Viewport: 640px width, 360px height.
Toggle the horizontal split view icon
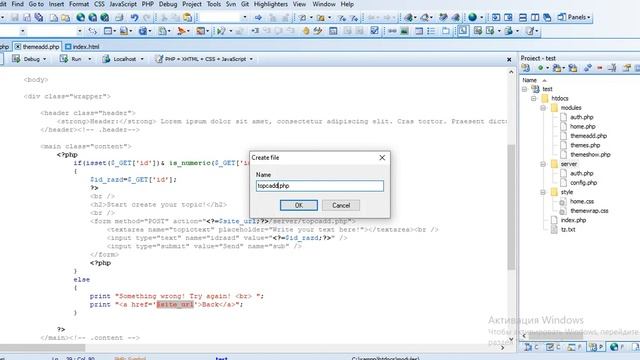[x=522, y=18]
